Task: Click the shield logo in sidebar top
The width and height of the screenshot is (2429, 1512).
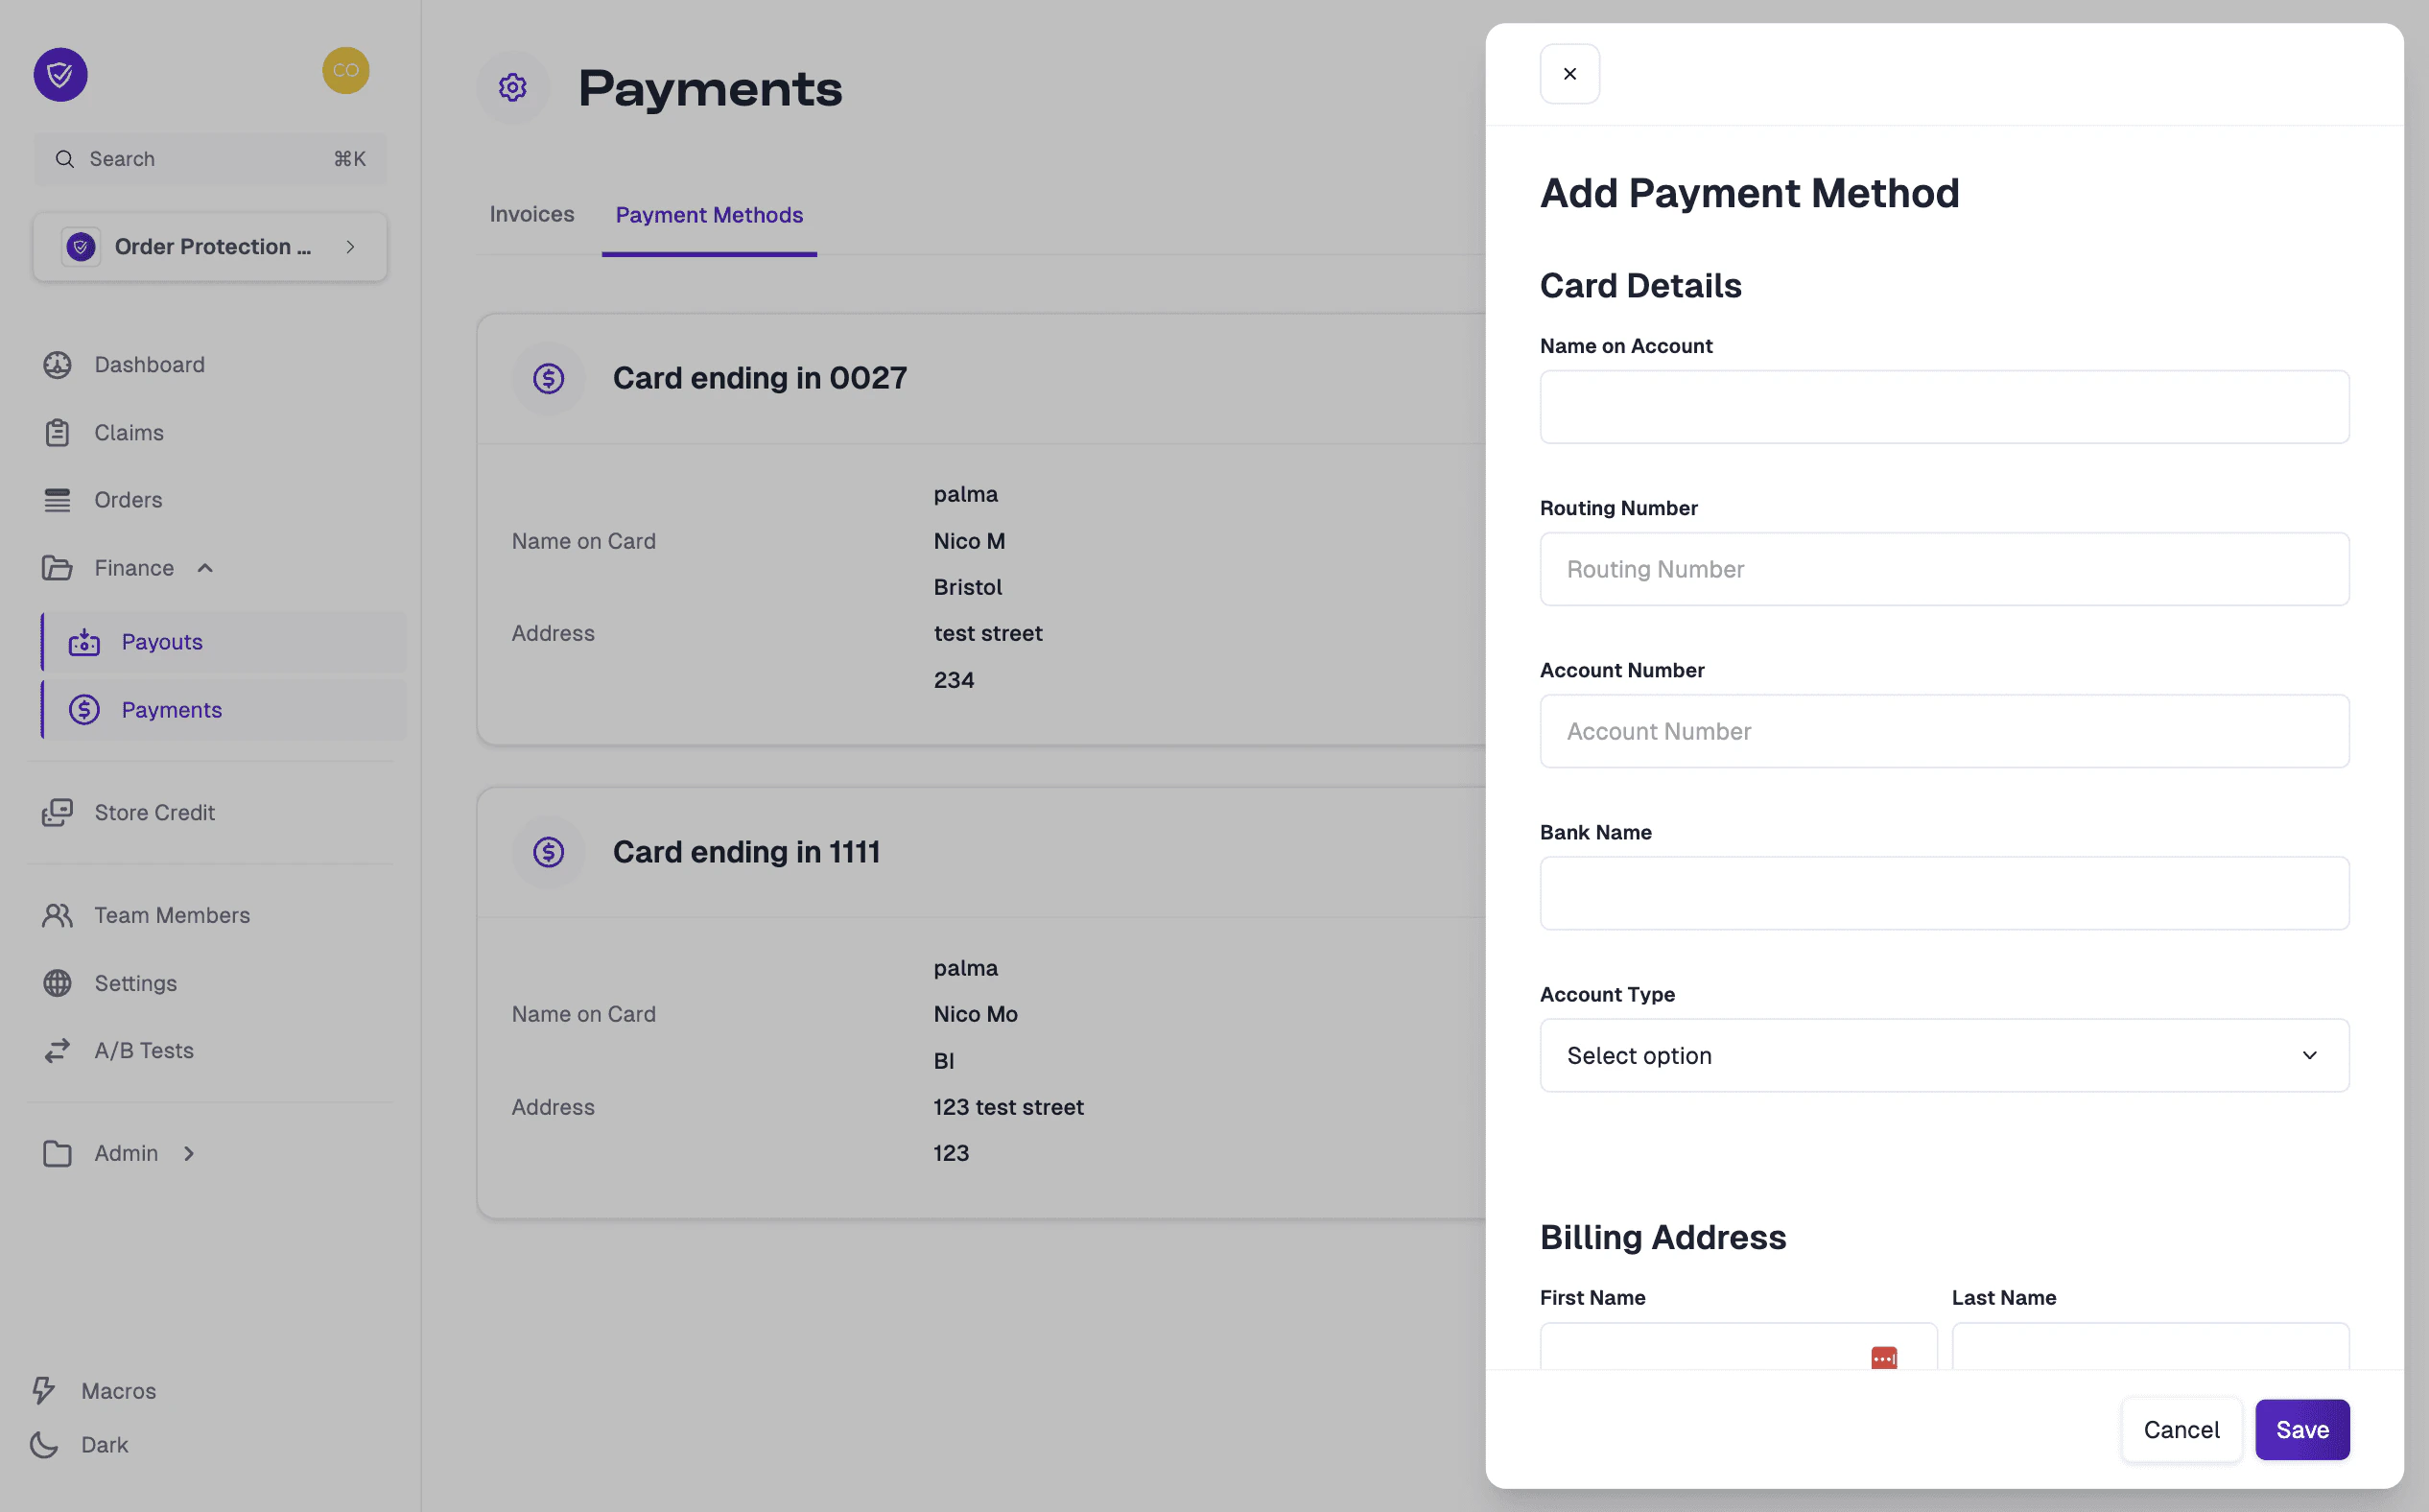Action: [60, 74]
